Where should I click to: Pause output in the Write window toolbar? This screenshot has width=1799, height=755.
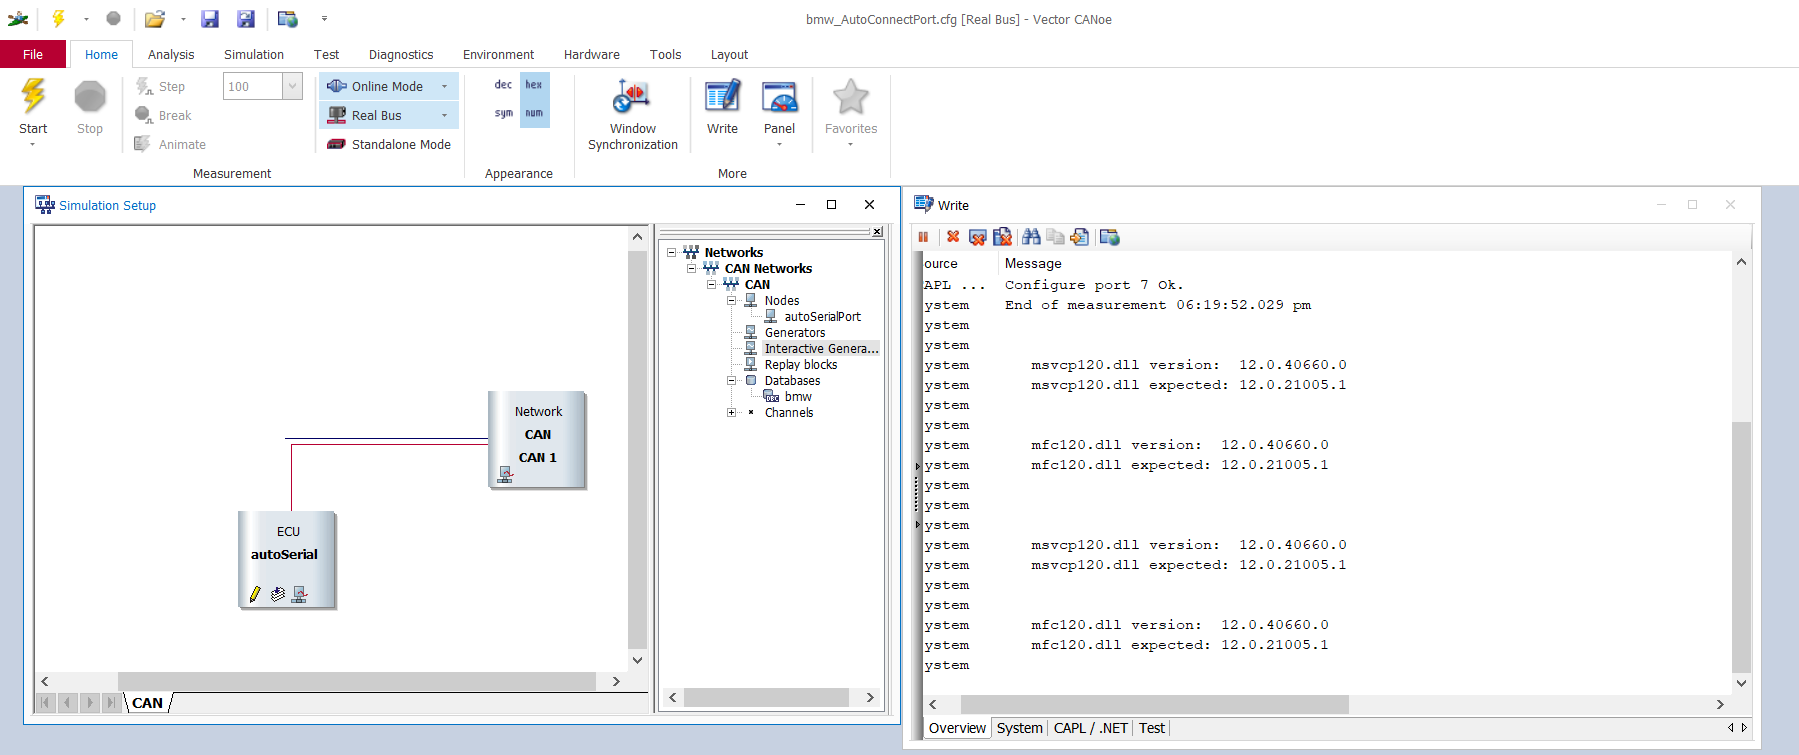(923, 237)
